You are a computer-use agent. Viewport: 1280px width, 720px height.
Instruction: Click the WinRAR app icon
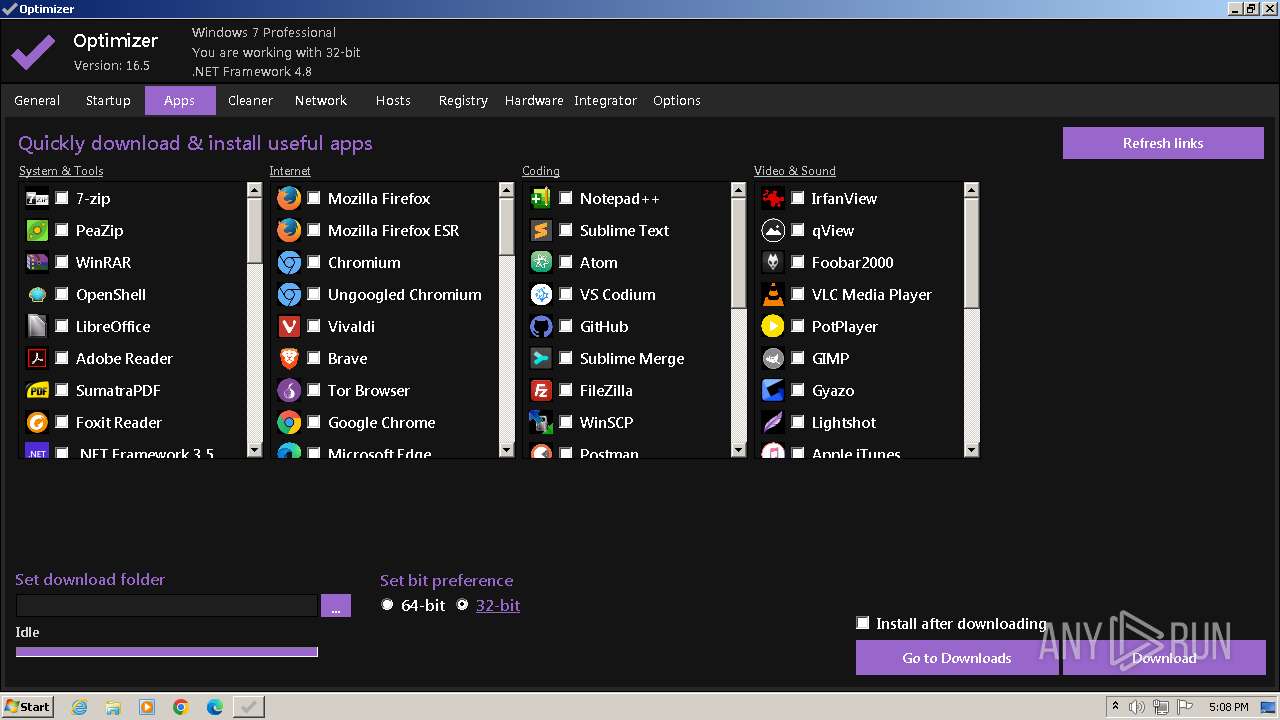click(37, 262)
